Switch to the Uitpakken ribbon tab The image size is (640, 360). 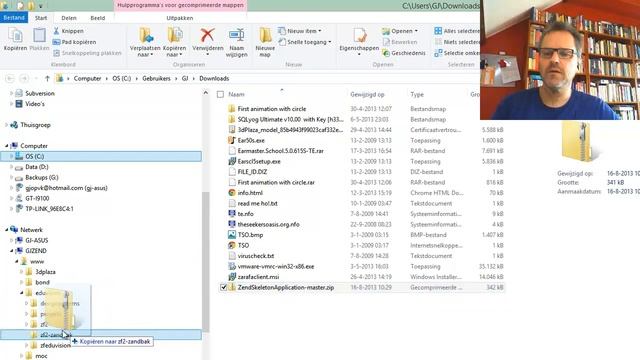pos(180,18)
